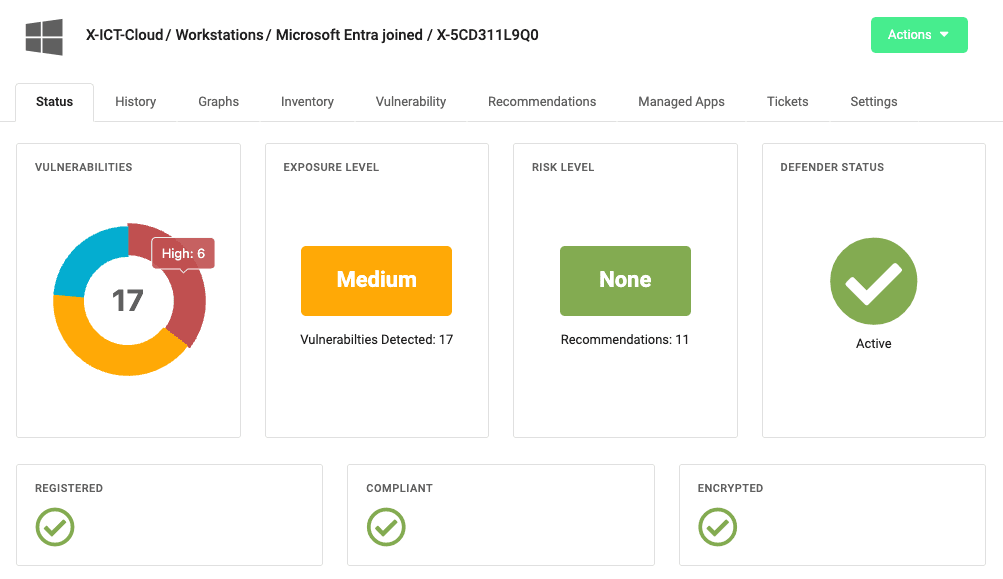The image size is (1003, 579).
Task: Click the Encrypted status checkmark icon
Action: tap(717, 527)
